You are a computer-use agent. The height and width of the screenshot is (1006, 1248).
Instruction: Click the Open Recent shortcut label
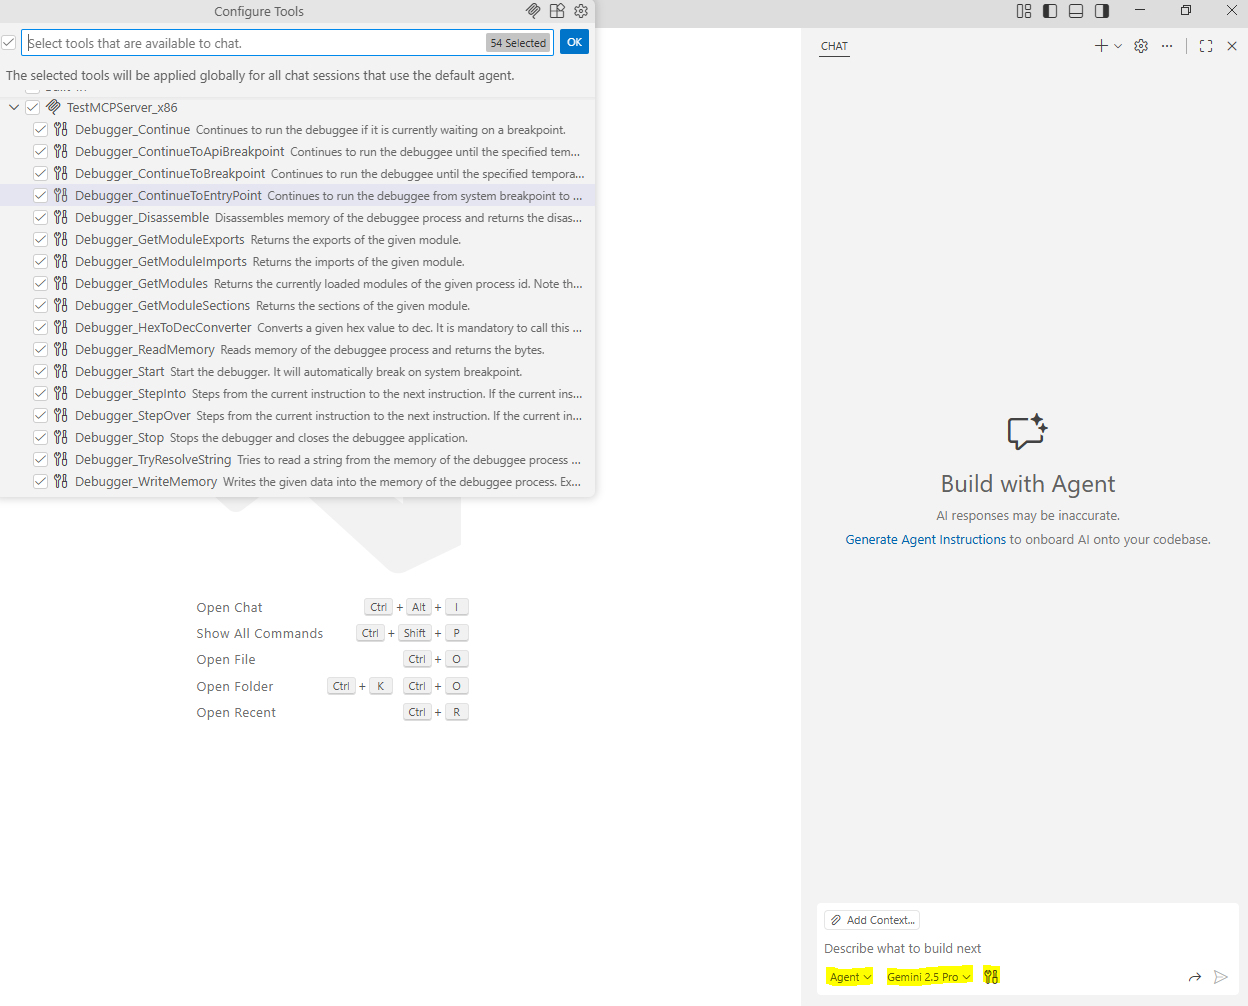(x=236, y=712)
